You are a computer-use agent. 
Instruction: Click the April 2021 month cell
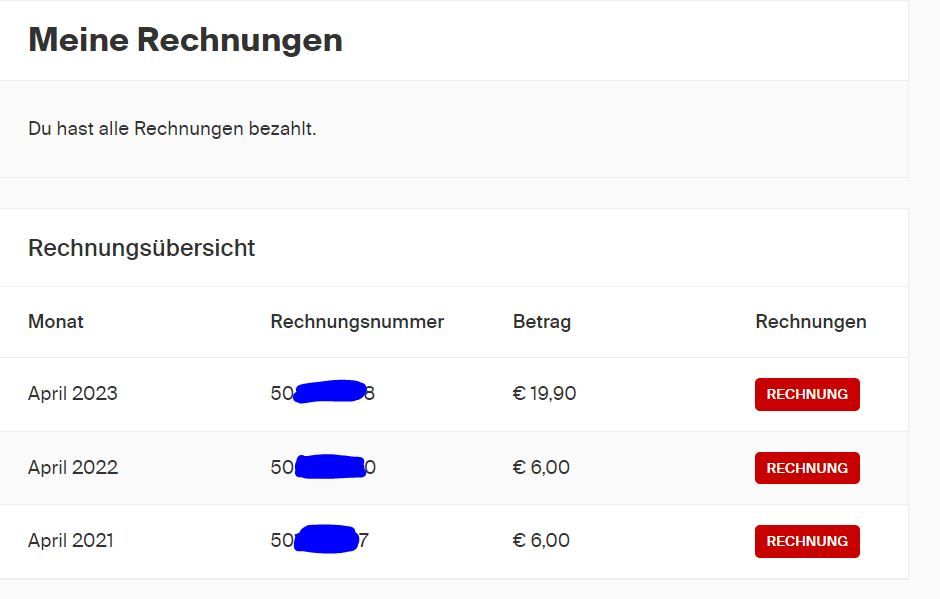coord(71,540)
